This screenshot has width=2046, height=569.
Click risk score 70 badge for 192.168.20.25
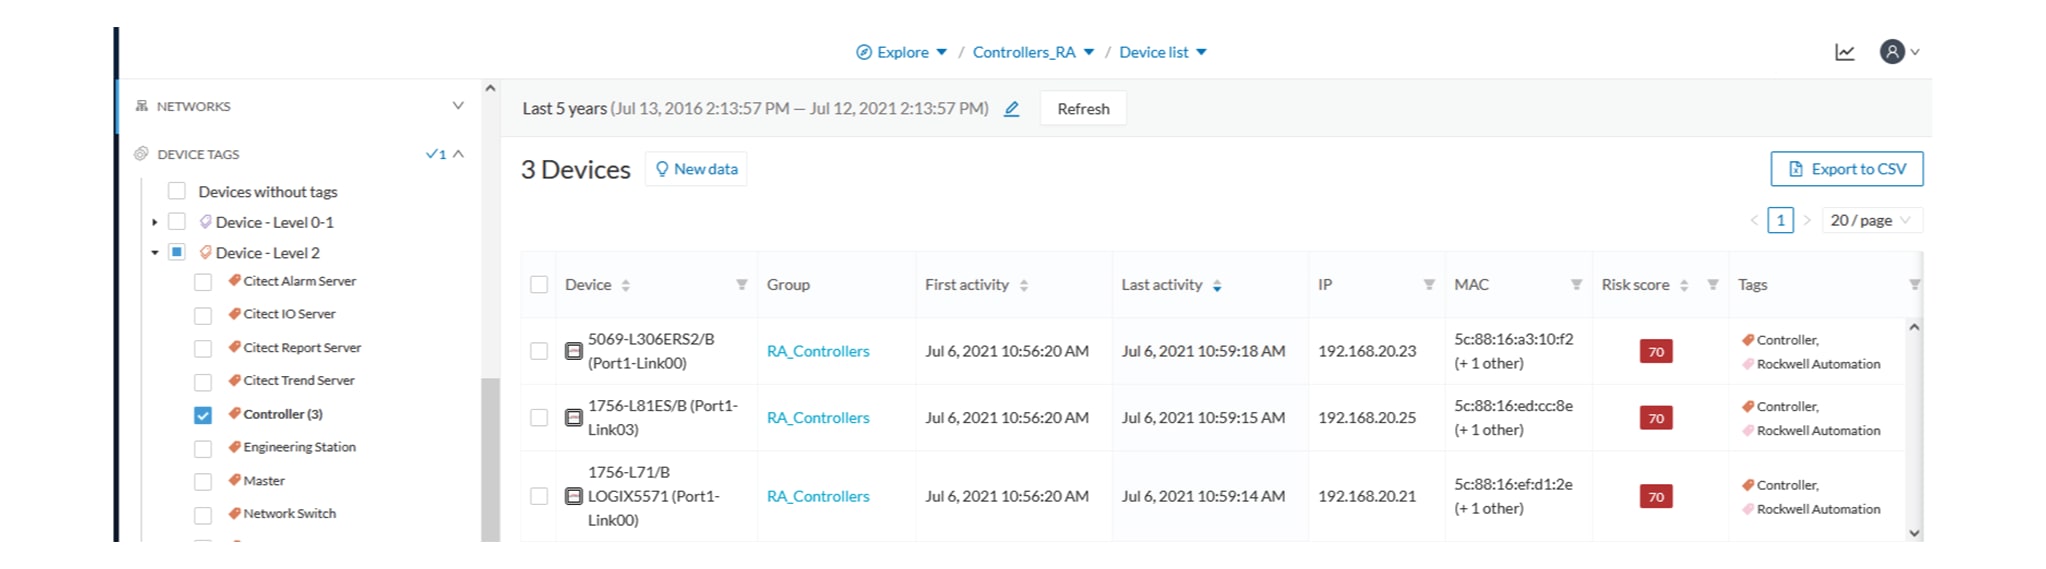[1656, 418]
